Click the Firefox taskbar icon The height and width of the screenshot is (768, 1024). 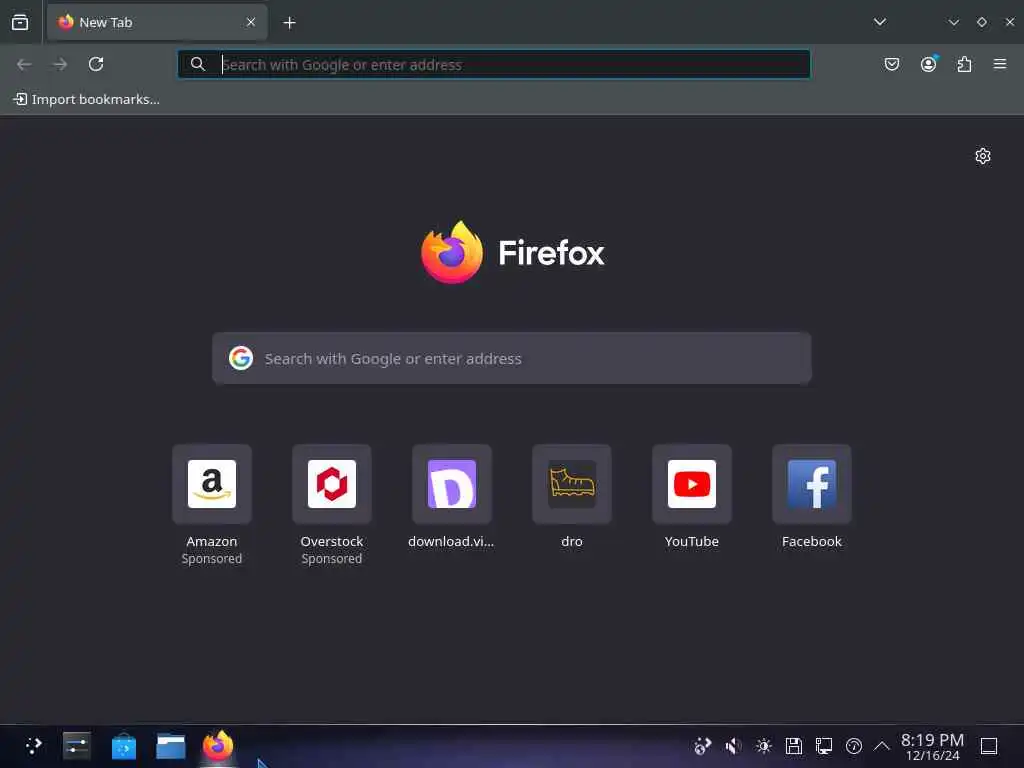[x=218, y=745]
